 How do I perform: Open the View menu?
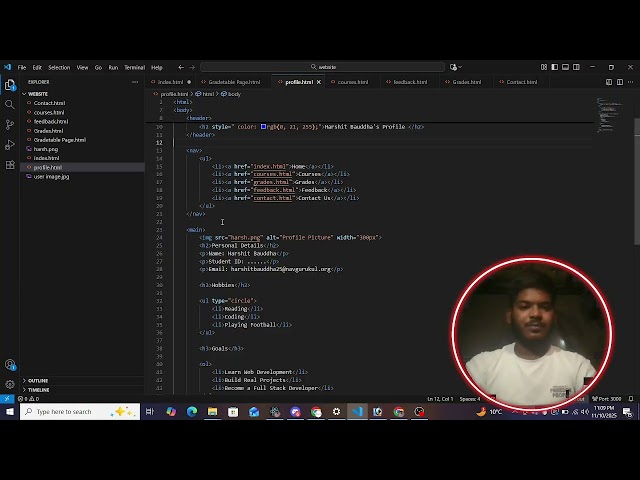pyautogui.click(x=82, y=67)
